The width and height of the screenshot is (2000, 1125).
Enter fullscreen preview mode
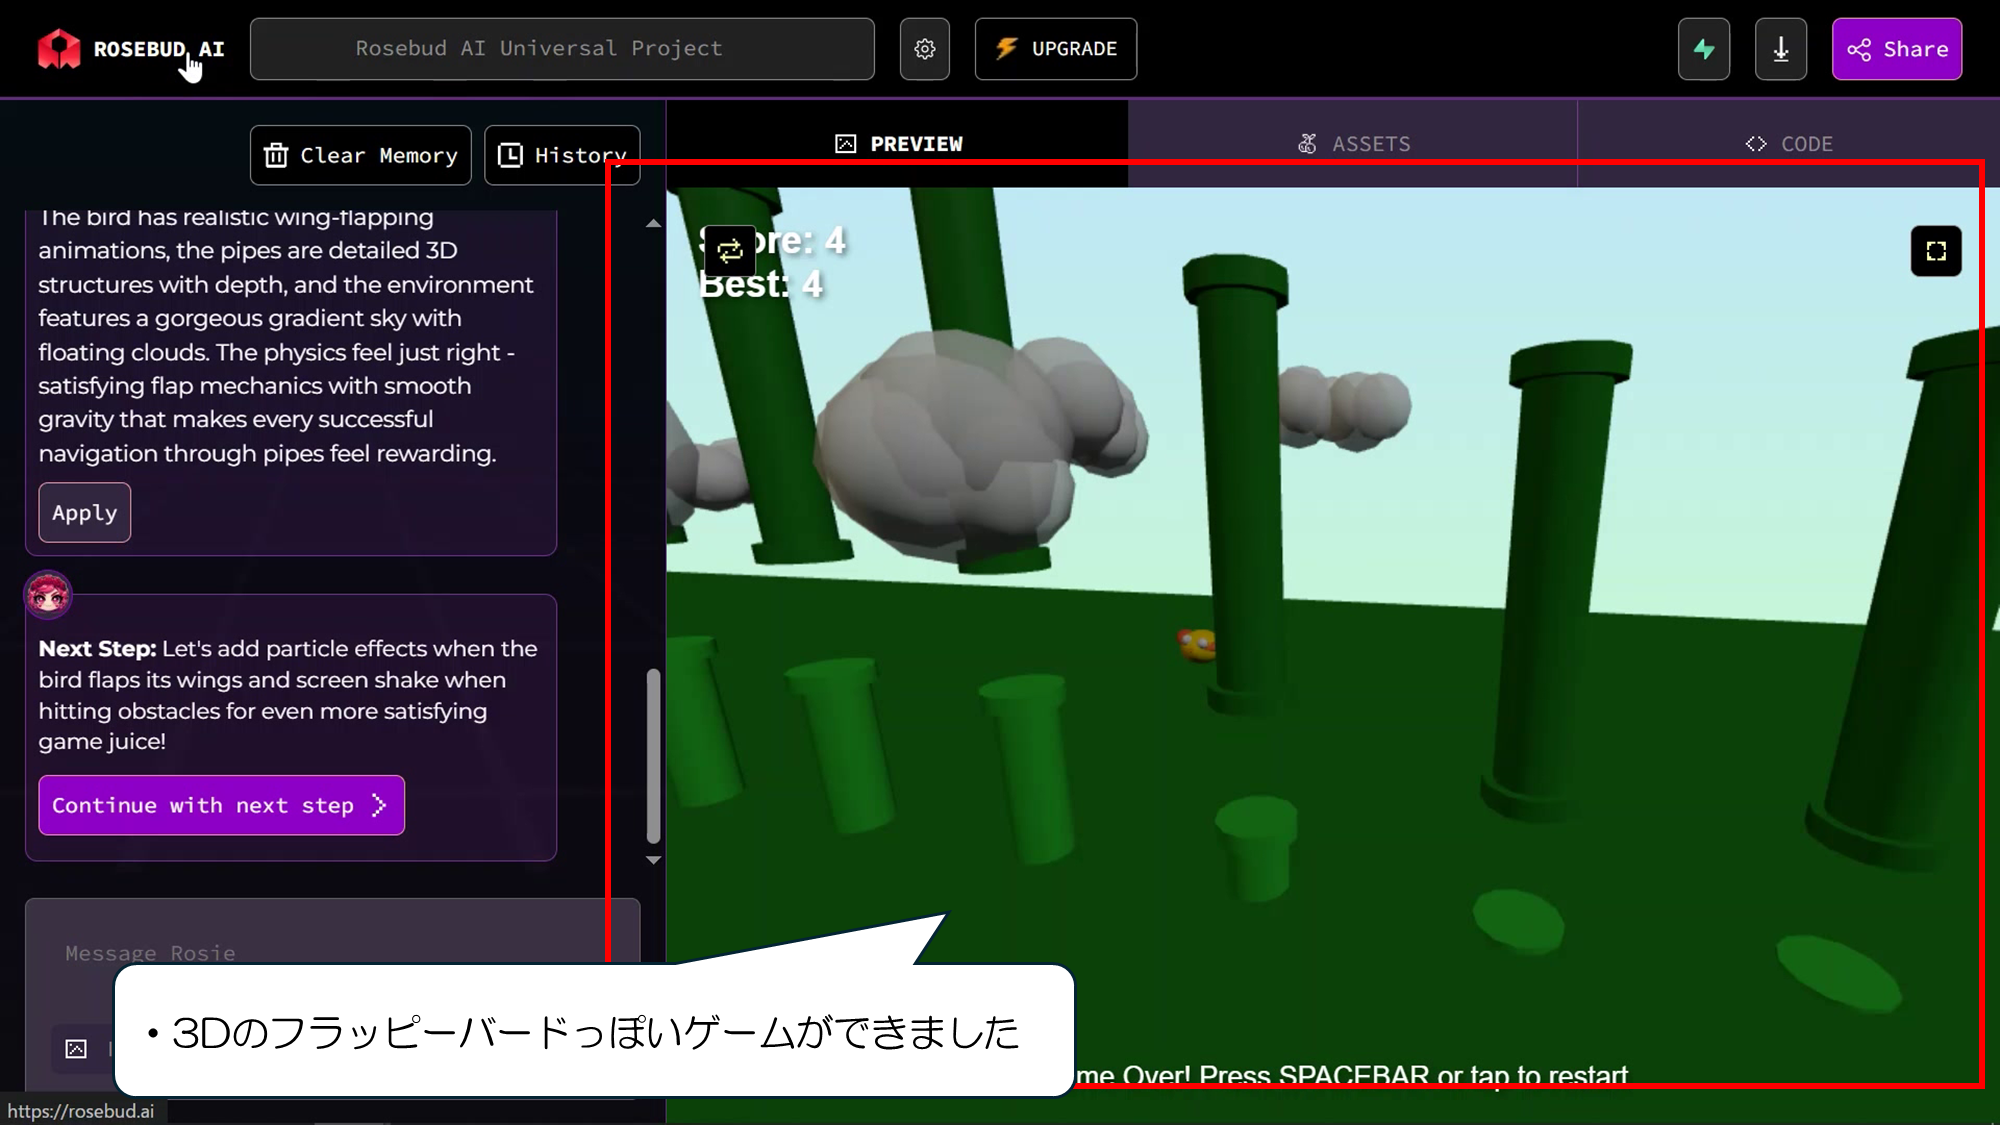[1936, 251]
